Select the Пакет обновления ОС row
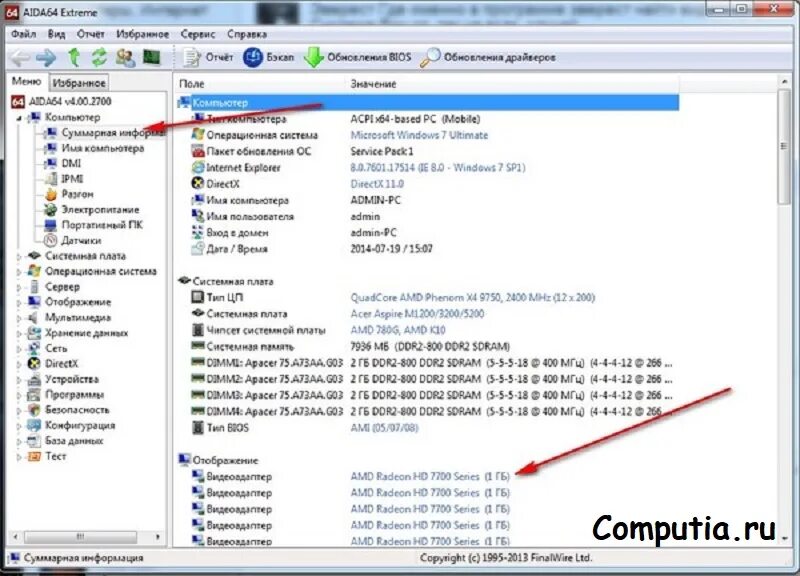 pyautogui.click(x=428, y=152)
